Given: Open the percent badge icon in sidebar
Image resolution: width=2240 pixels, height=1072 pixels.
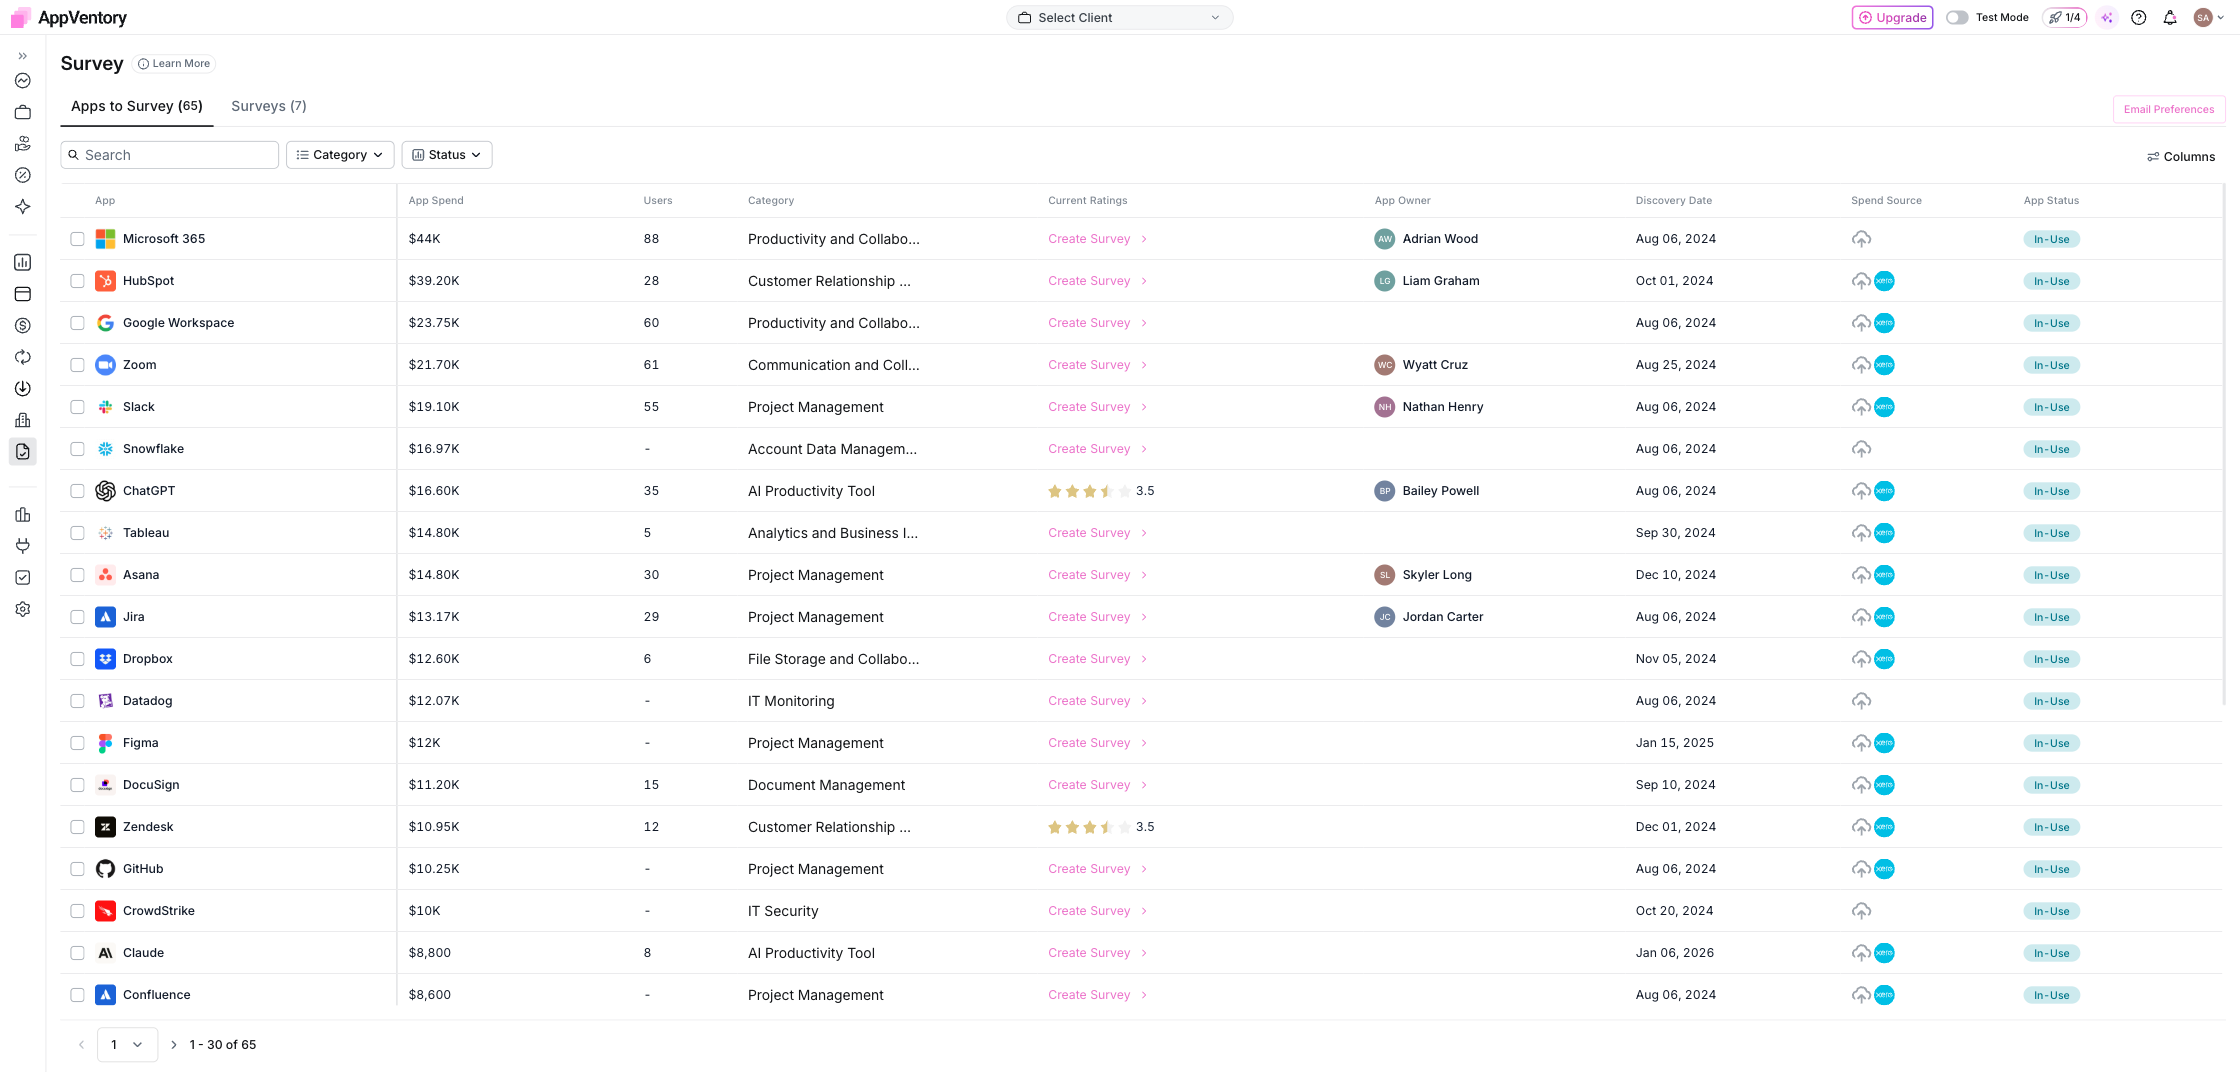Looking at the screenshot, I should click(22, 175).
